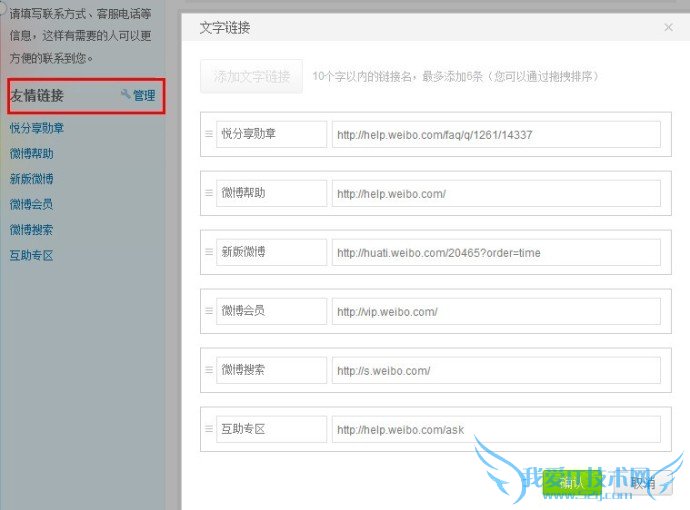
Task: Click the drag handle for 互助专区 row
Action: click(x=209, y=429)
